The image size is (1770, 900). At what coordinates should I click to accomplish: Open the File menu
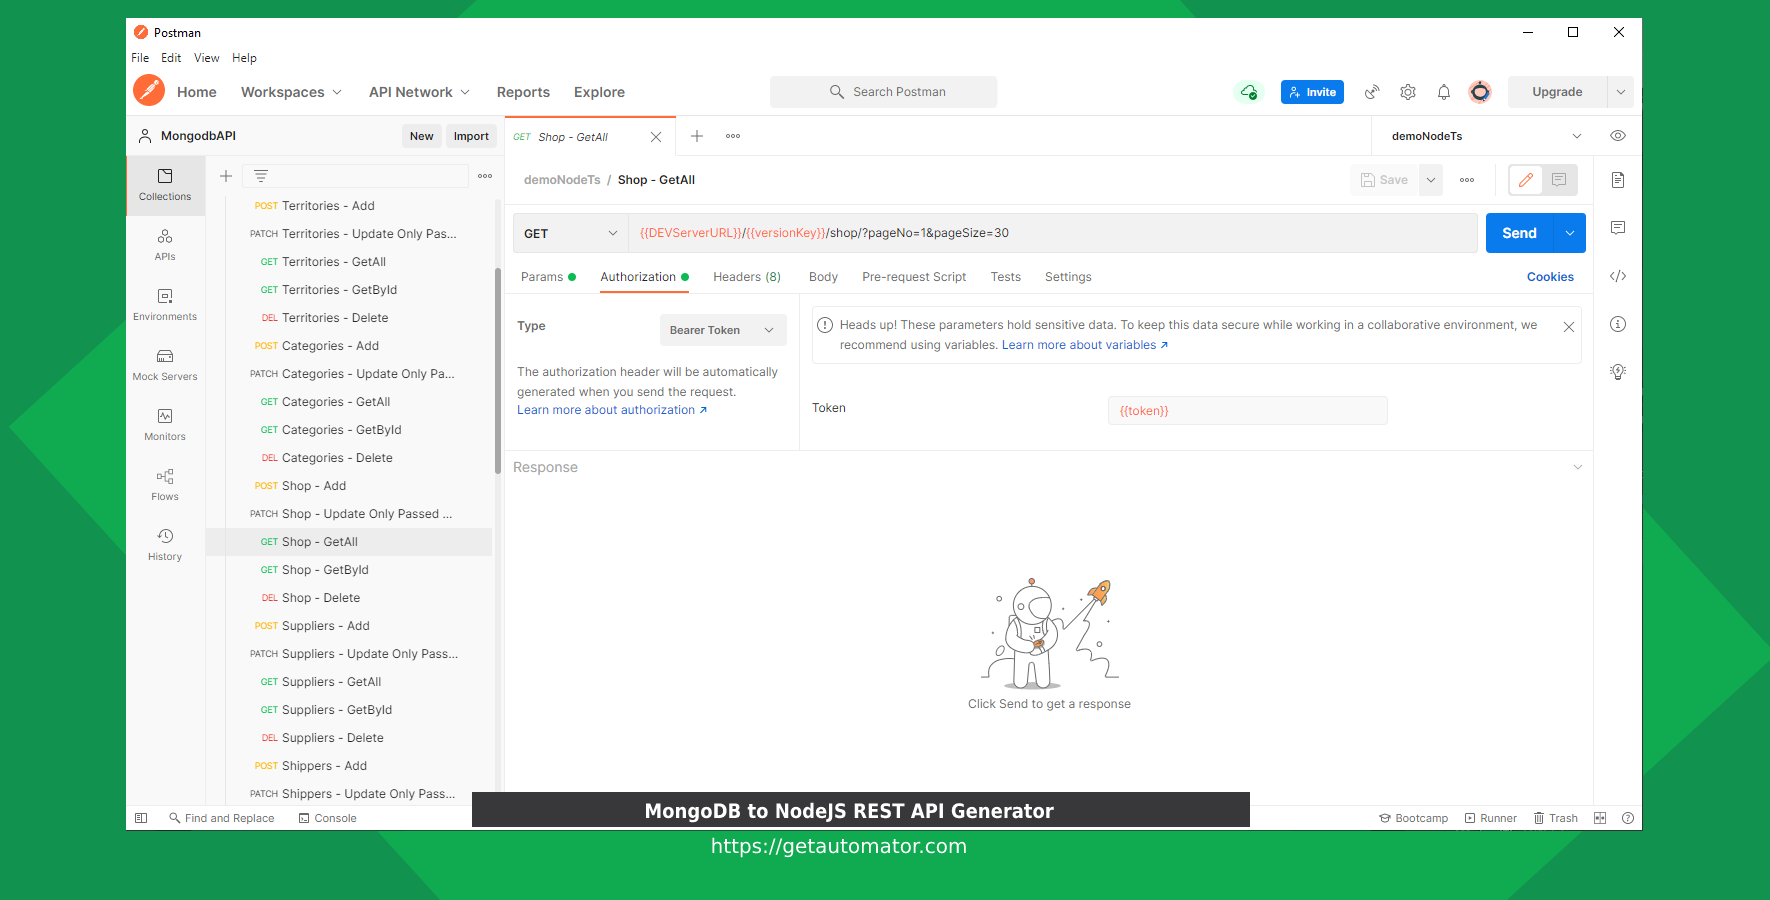point(140,58)
